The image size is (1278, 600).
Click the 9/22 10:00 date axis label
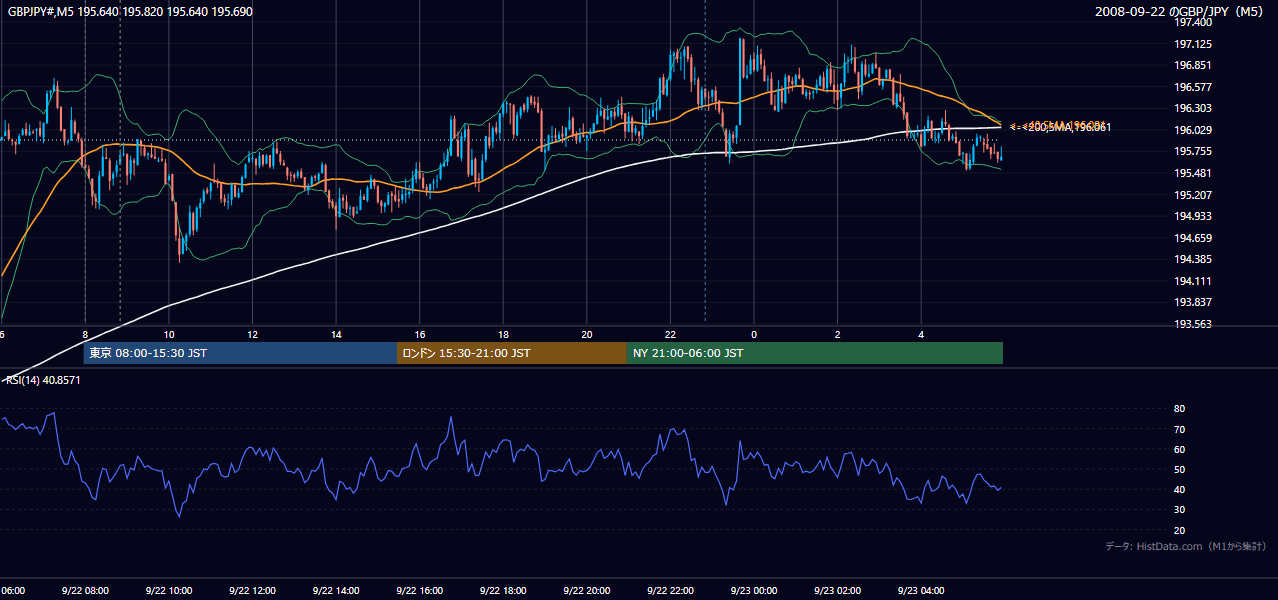click(x=168, y=590)
